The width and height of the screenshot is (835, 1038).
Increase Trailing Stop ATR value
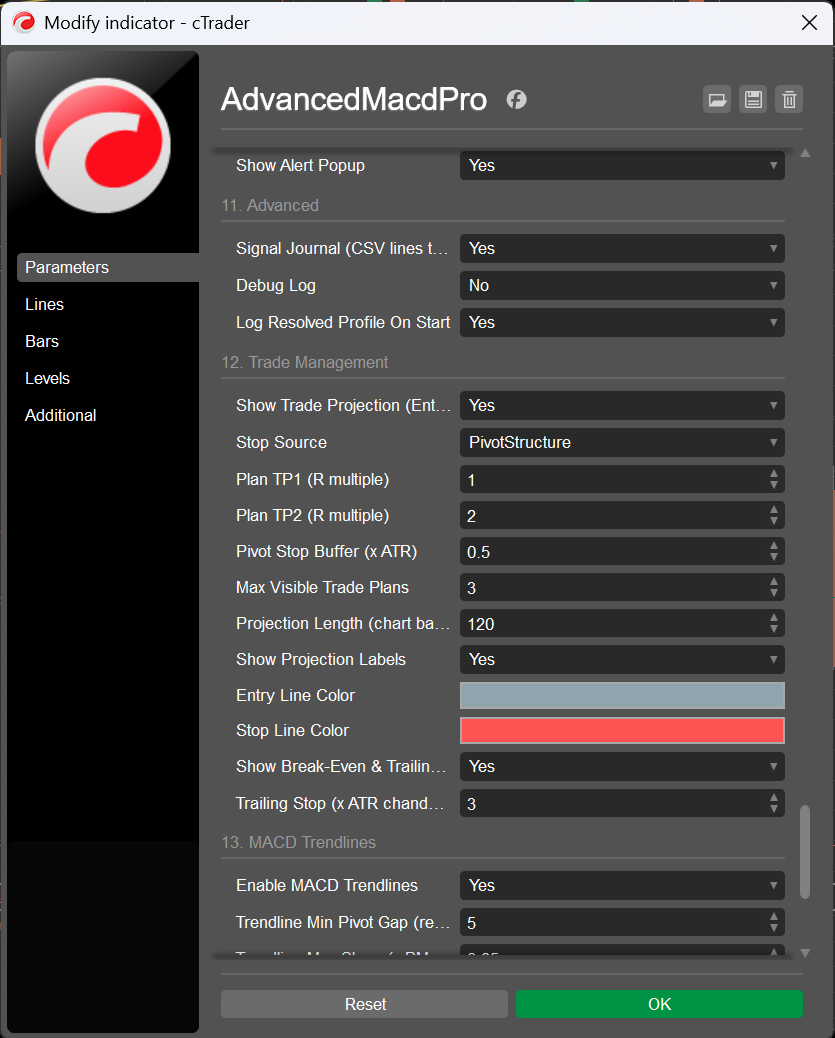[774, 798]
